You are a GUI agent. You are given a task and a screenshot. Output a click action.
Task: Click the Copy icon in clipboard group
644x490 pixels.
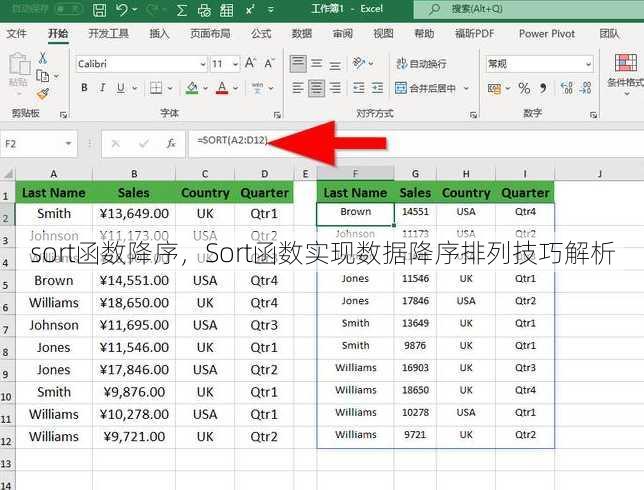43,76
